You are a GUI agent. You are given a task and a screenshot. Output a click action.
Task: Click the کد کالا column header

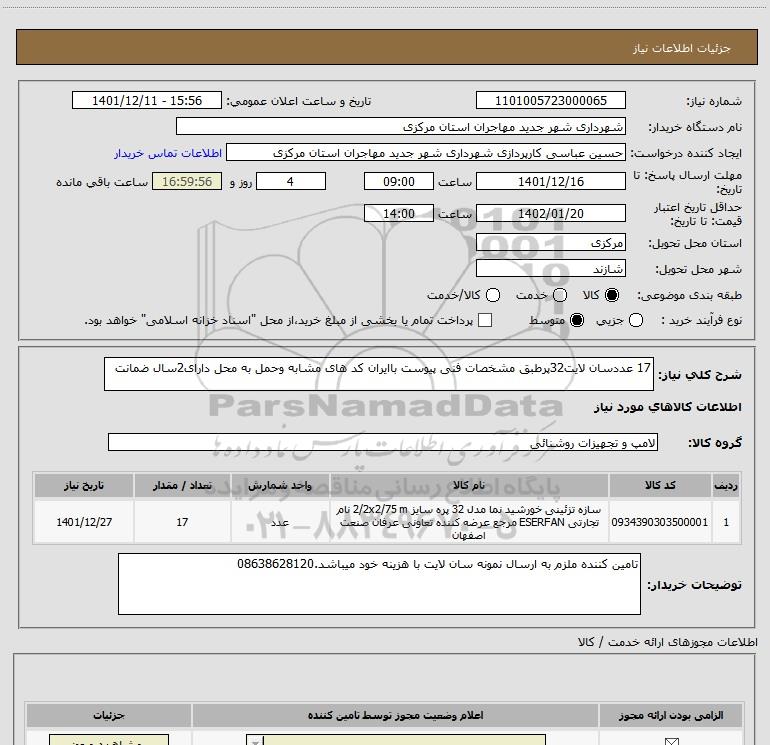(x=660, y=485)
